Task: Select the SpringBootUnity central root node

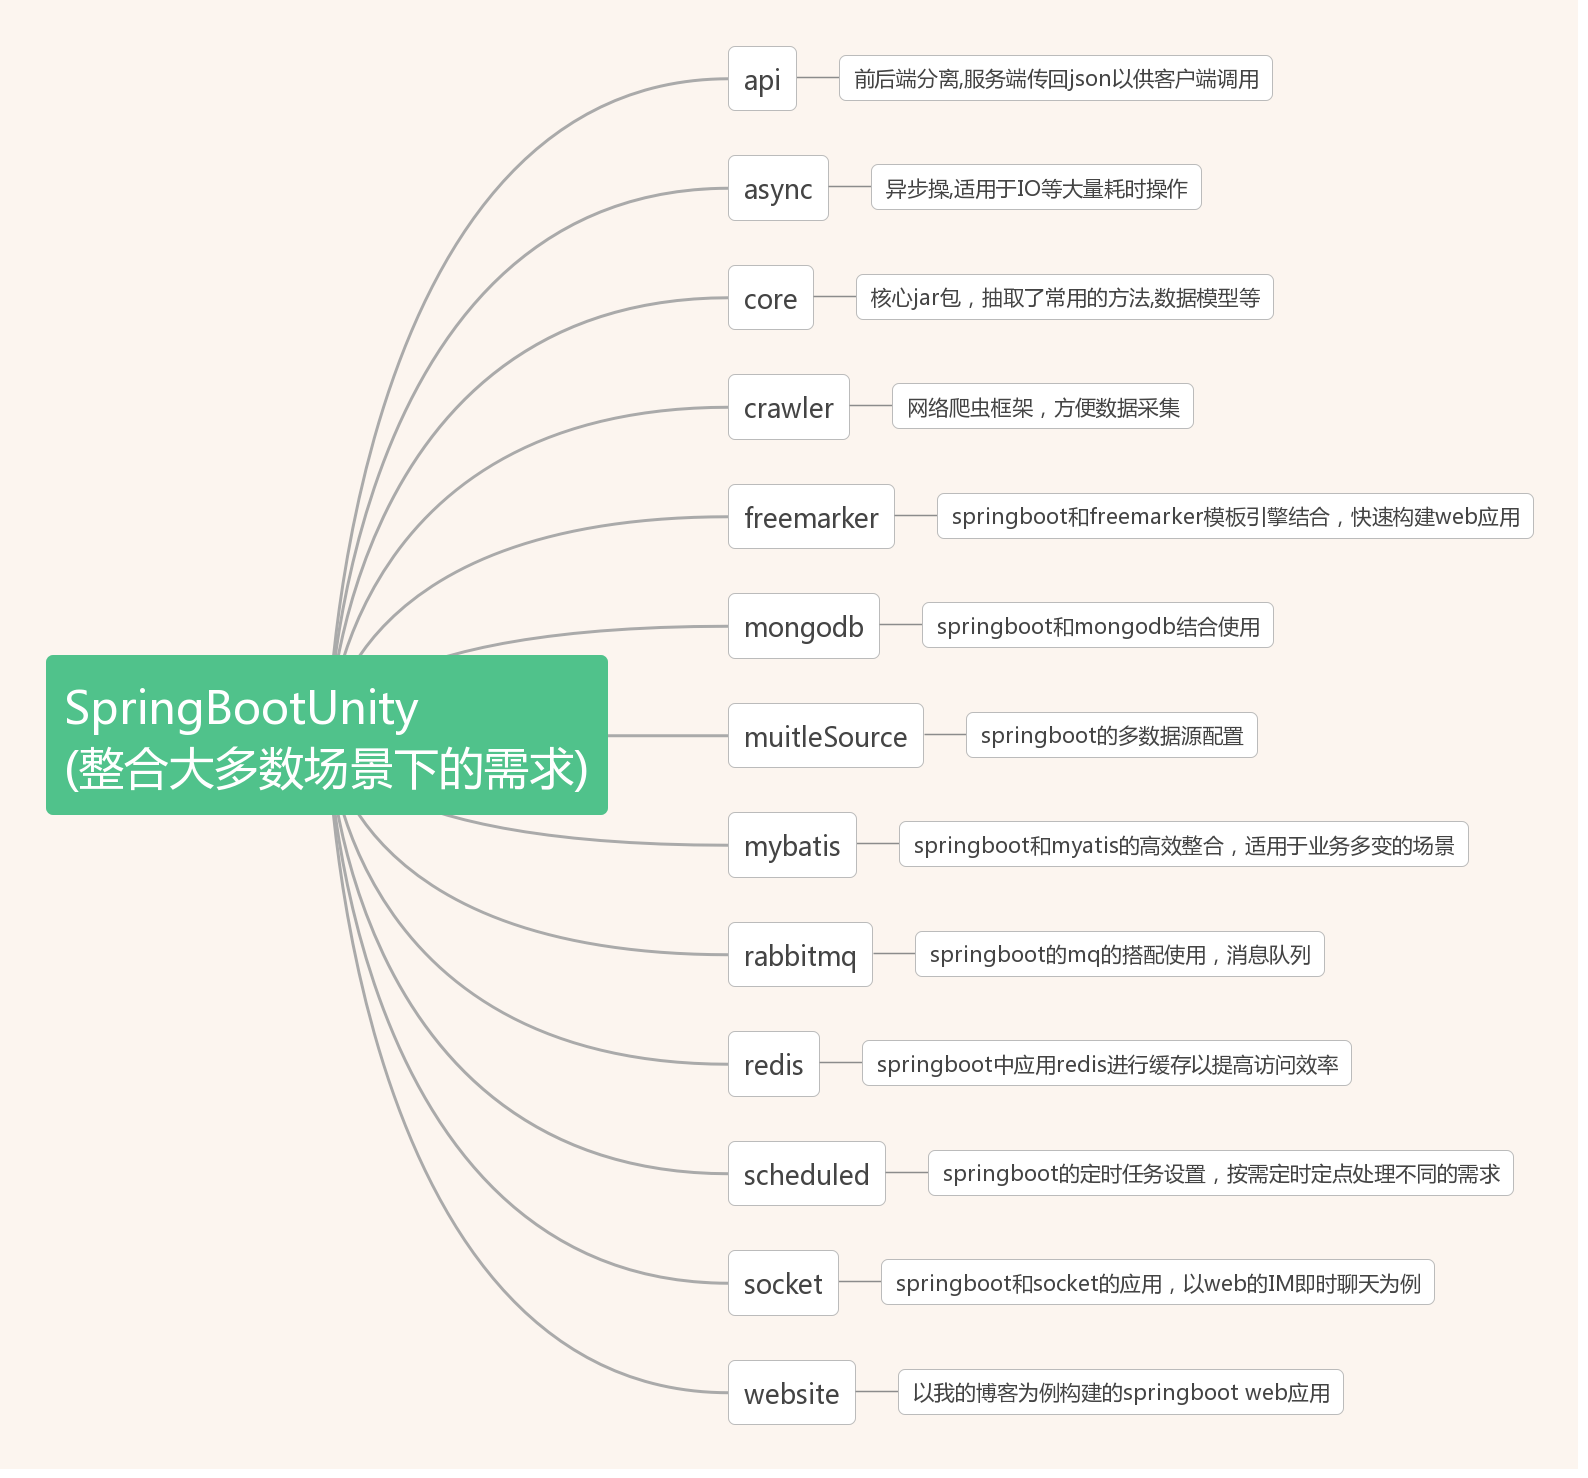Action: [326, 735]
